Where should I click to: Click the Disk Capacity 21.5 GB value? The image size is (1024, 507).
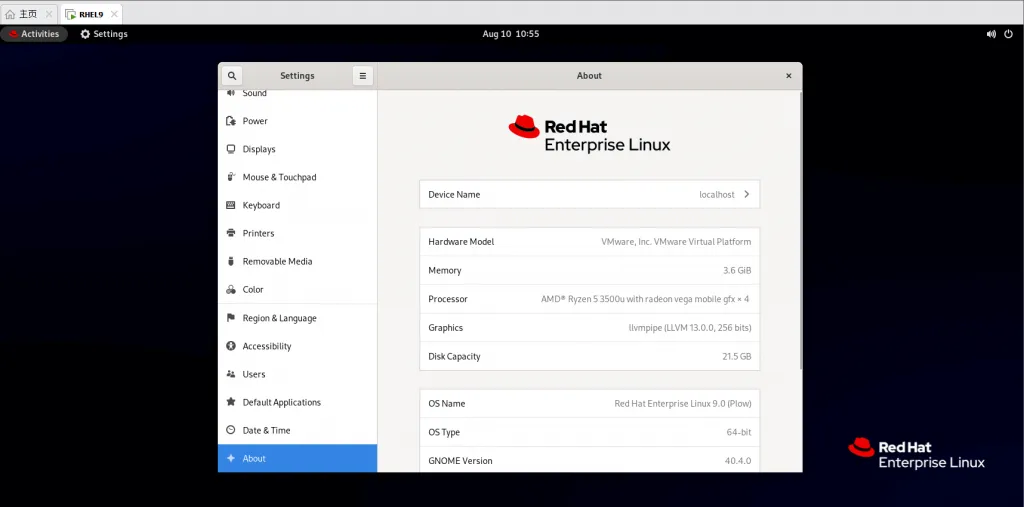(736, 357)
